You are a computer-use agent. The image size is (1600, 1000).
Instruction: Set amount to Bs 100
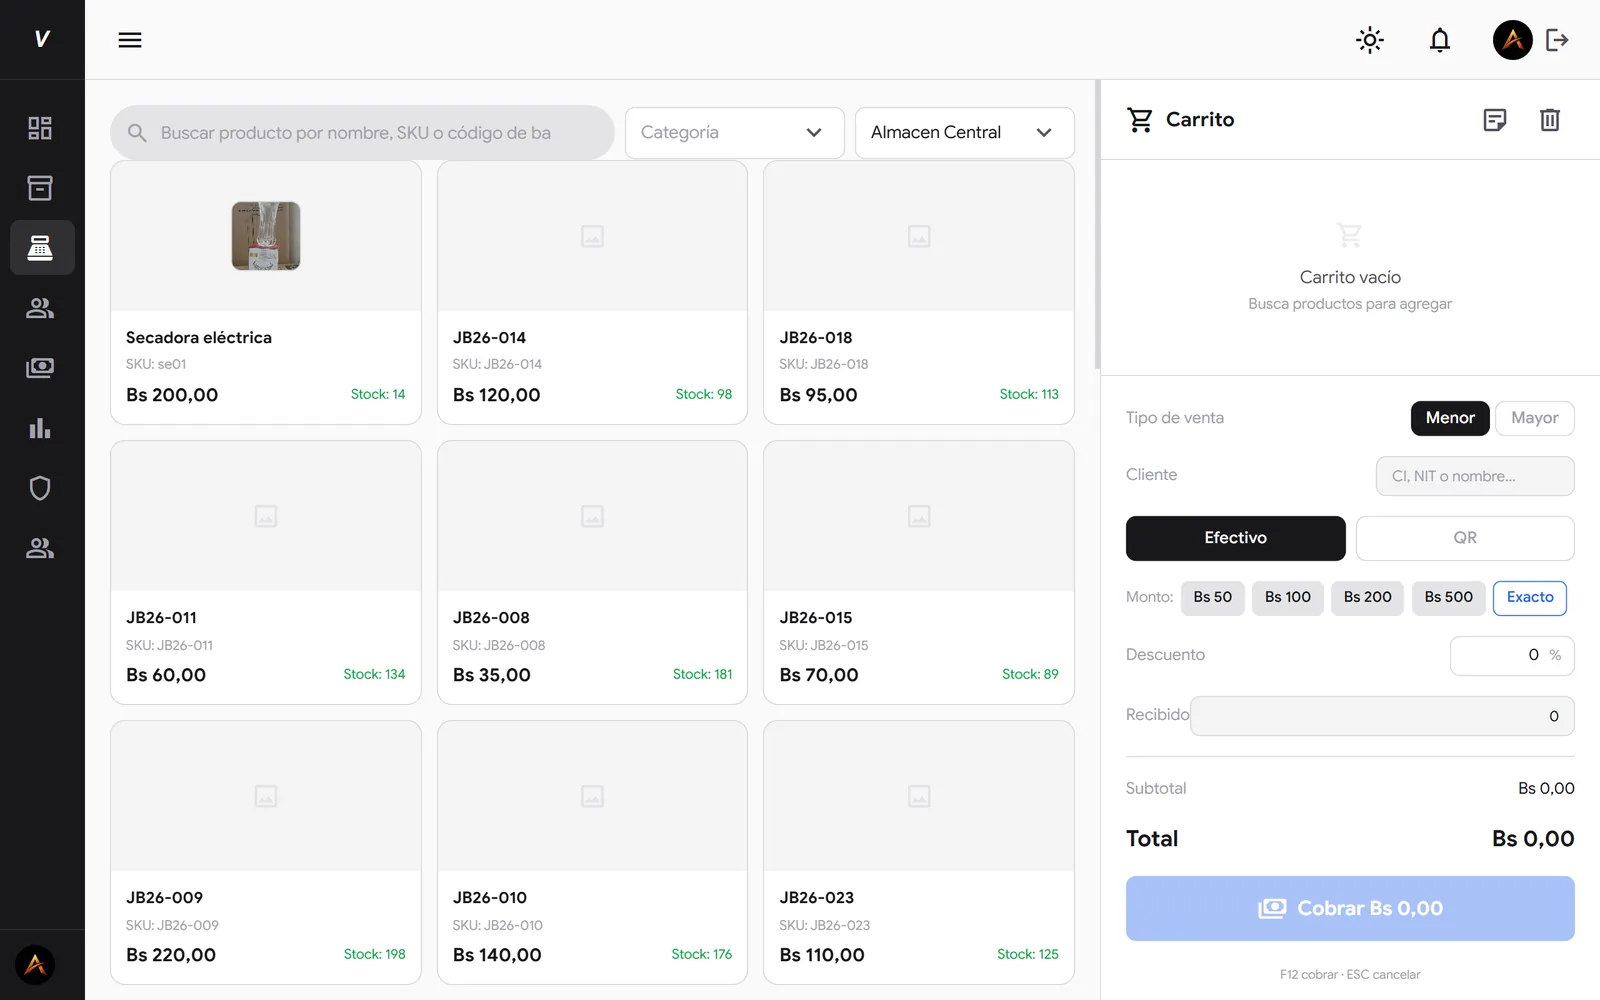pos(1288,598)
